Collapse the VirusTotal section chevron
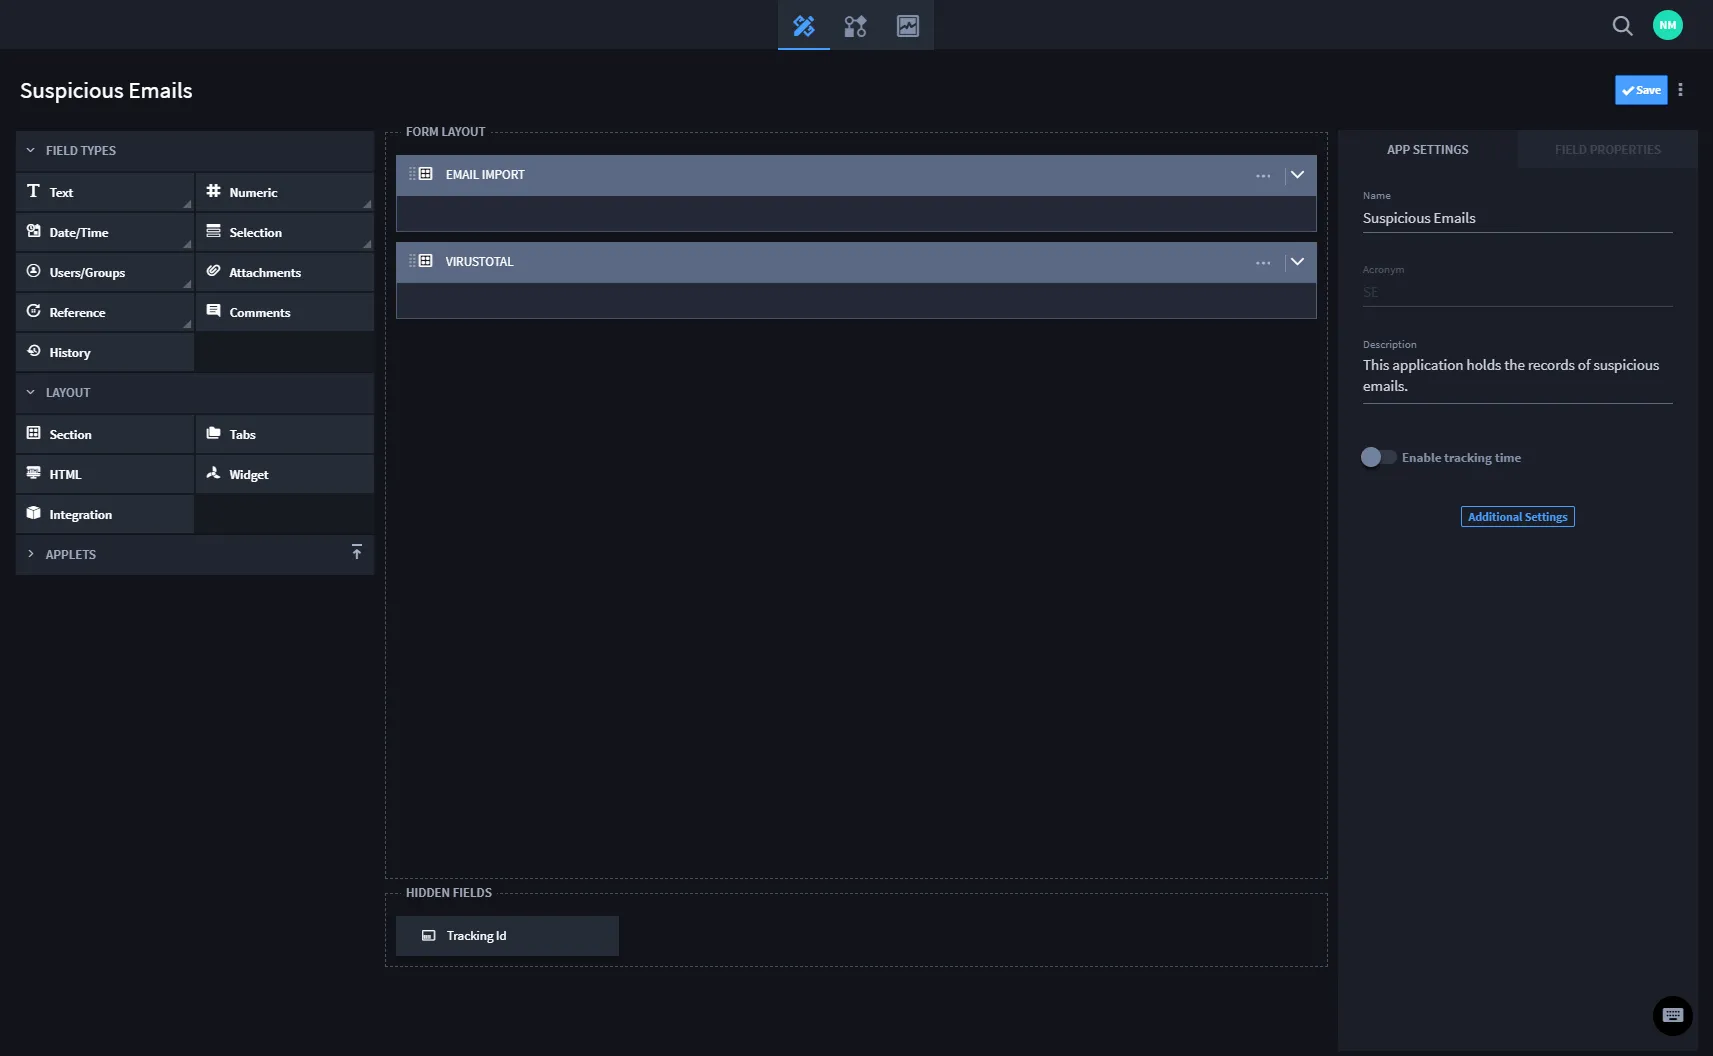 tap(1297, 262)
